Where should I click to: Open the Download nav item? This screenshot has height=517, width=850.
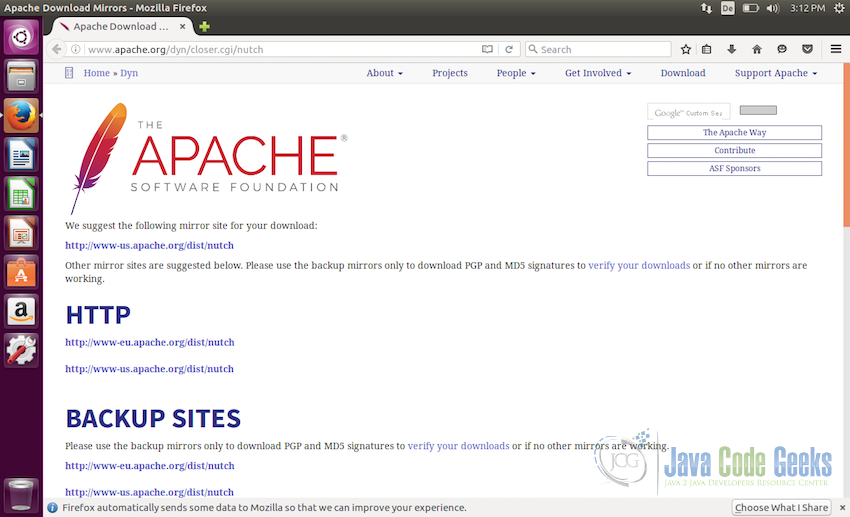pos(683,73)
